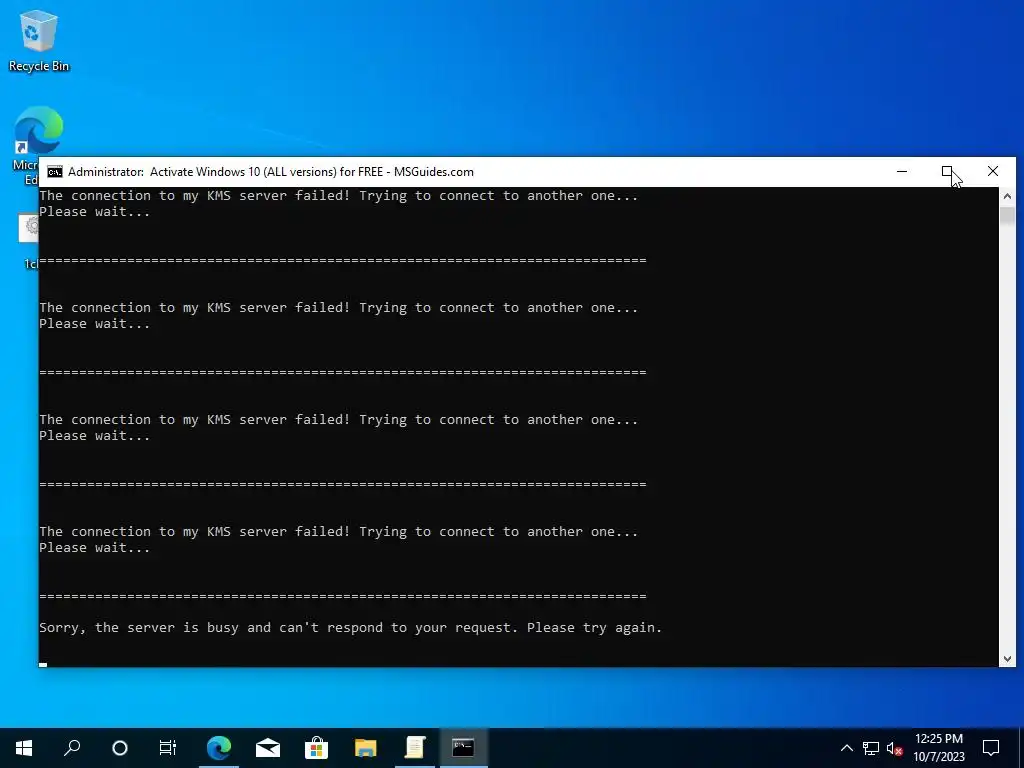Image resolution: width=1024 pixels, height=768 pixels.
Task: Minimize the command prompt window
Action: [902, 172]
